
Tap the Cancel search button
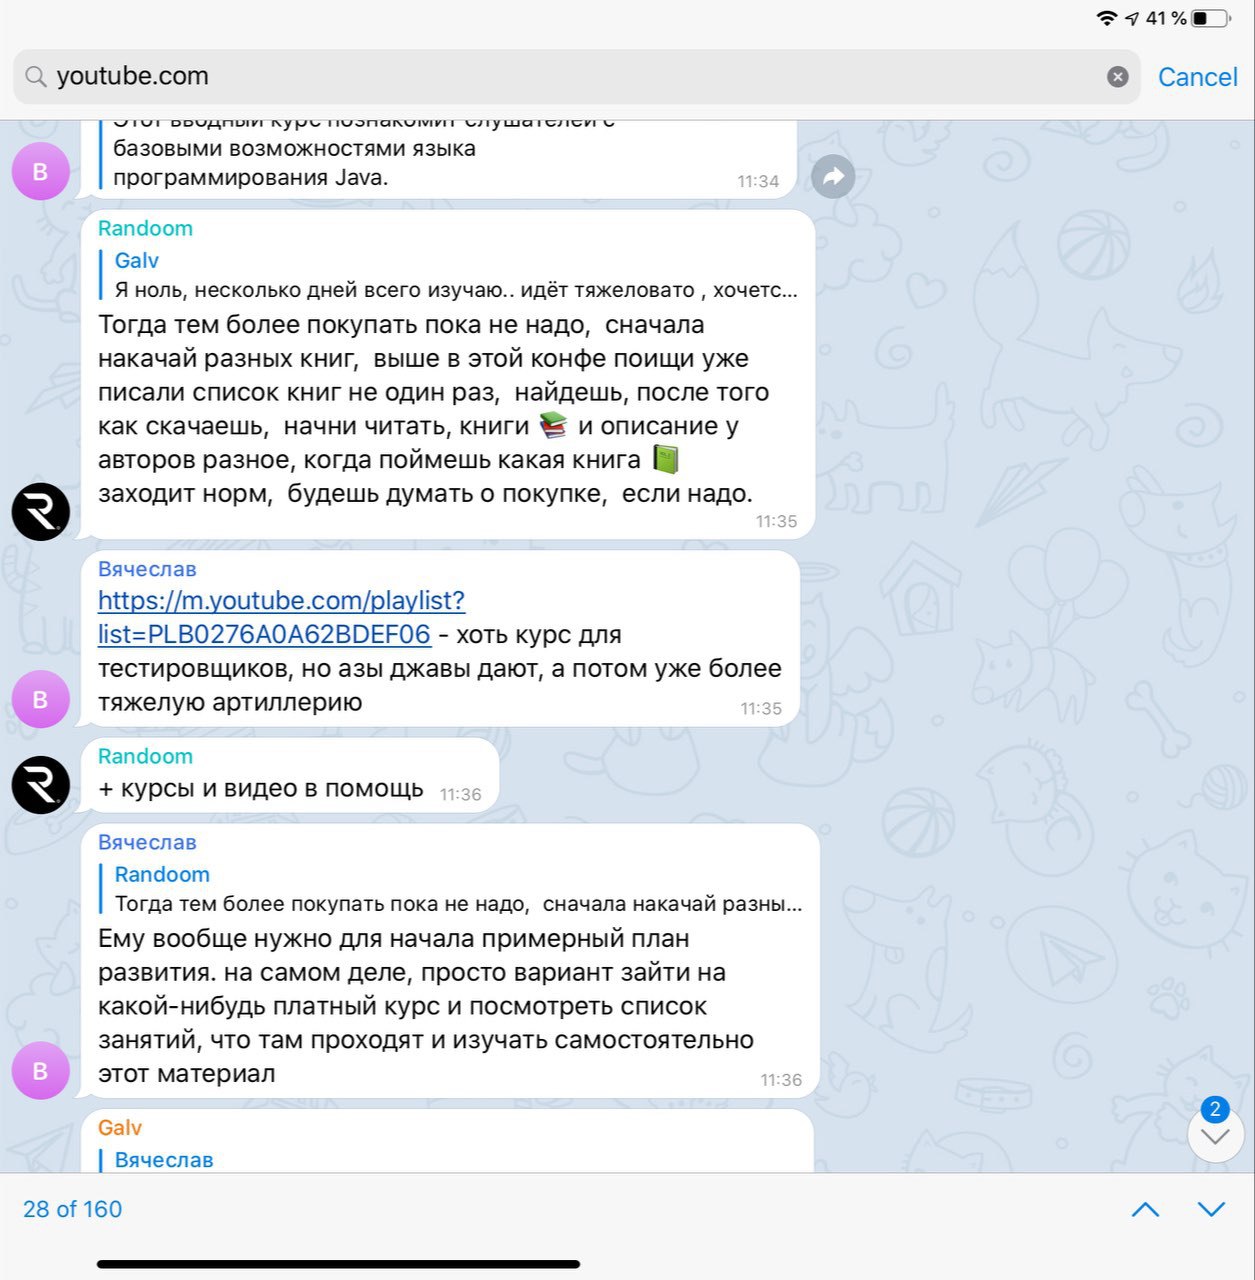[x=1197, y=77]
